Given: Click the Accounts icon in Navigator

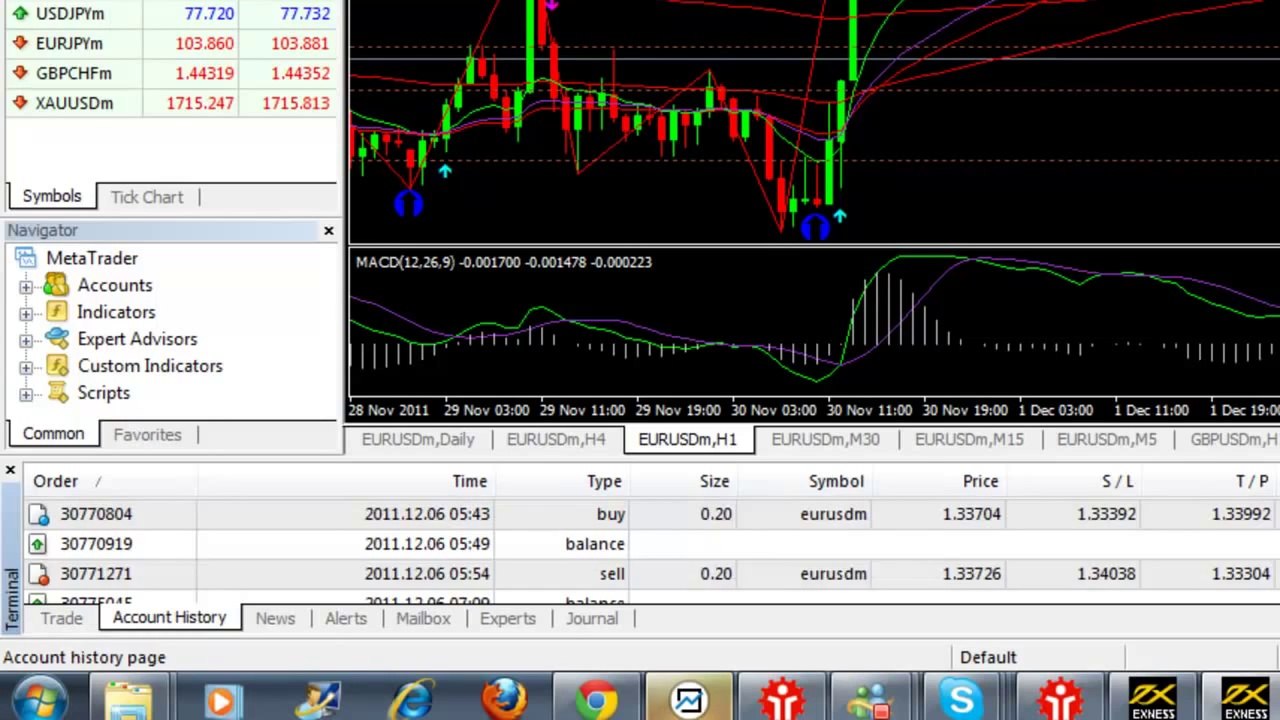Looking at the screenshot, I should (57, 286).
